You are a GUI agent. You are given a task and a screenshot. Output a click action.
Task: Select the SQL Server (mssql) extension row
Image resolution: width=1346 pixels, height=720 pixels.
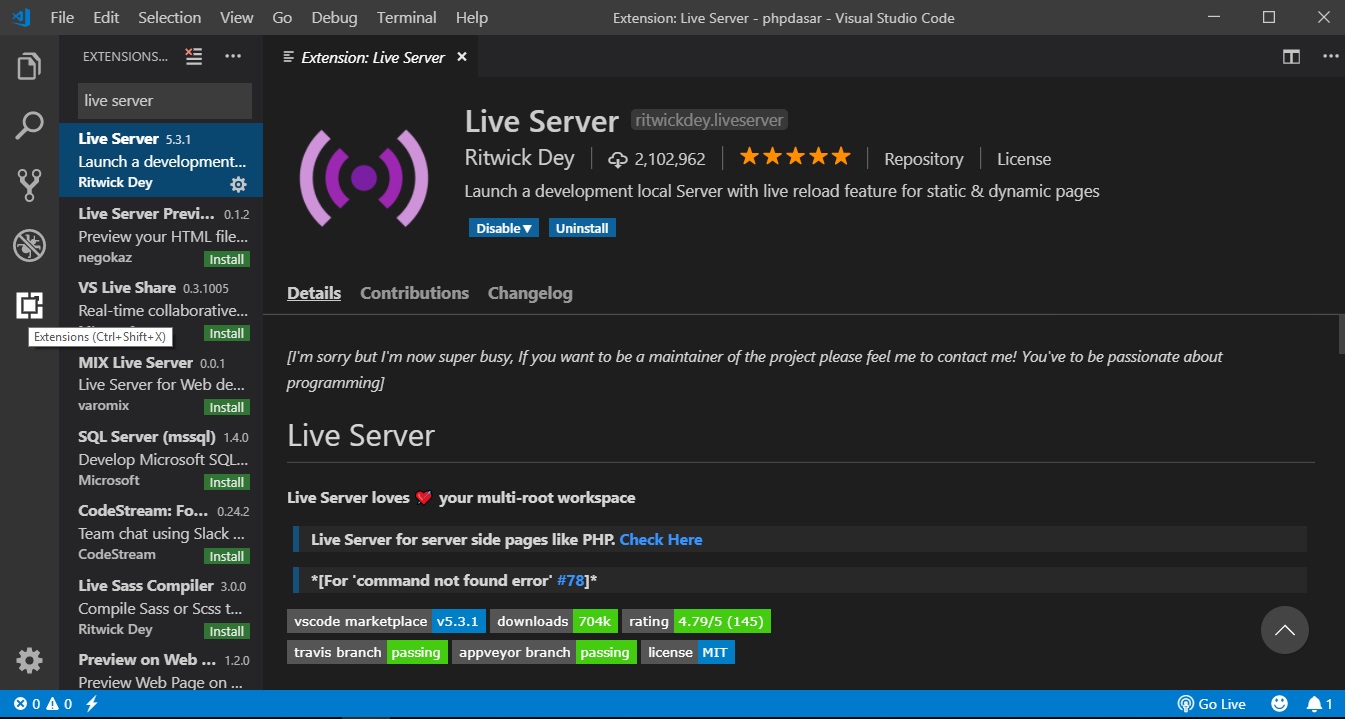(161, 458)
